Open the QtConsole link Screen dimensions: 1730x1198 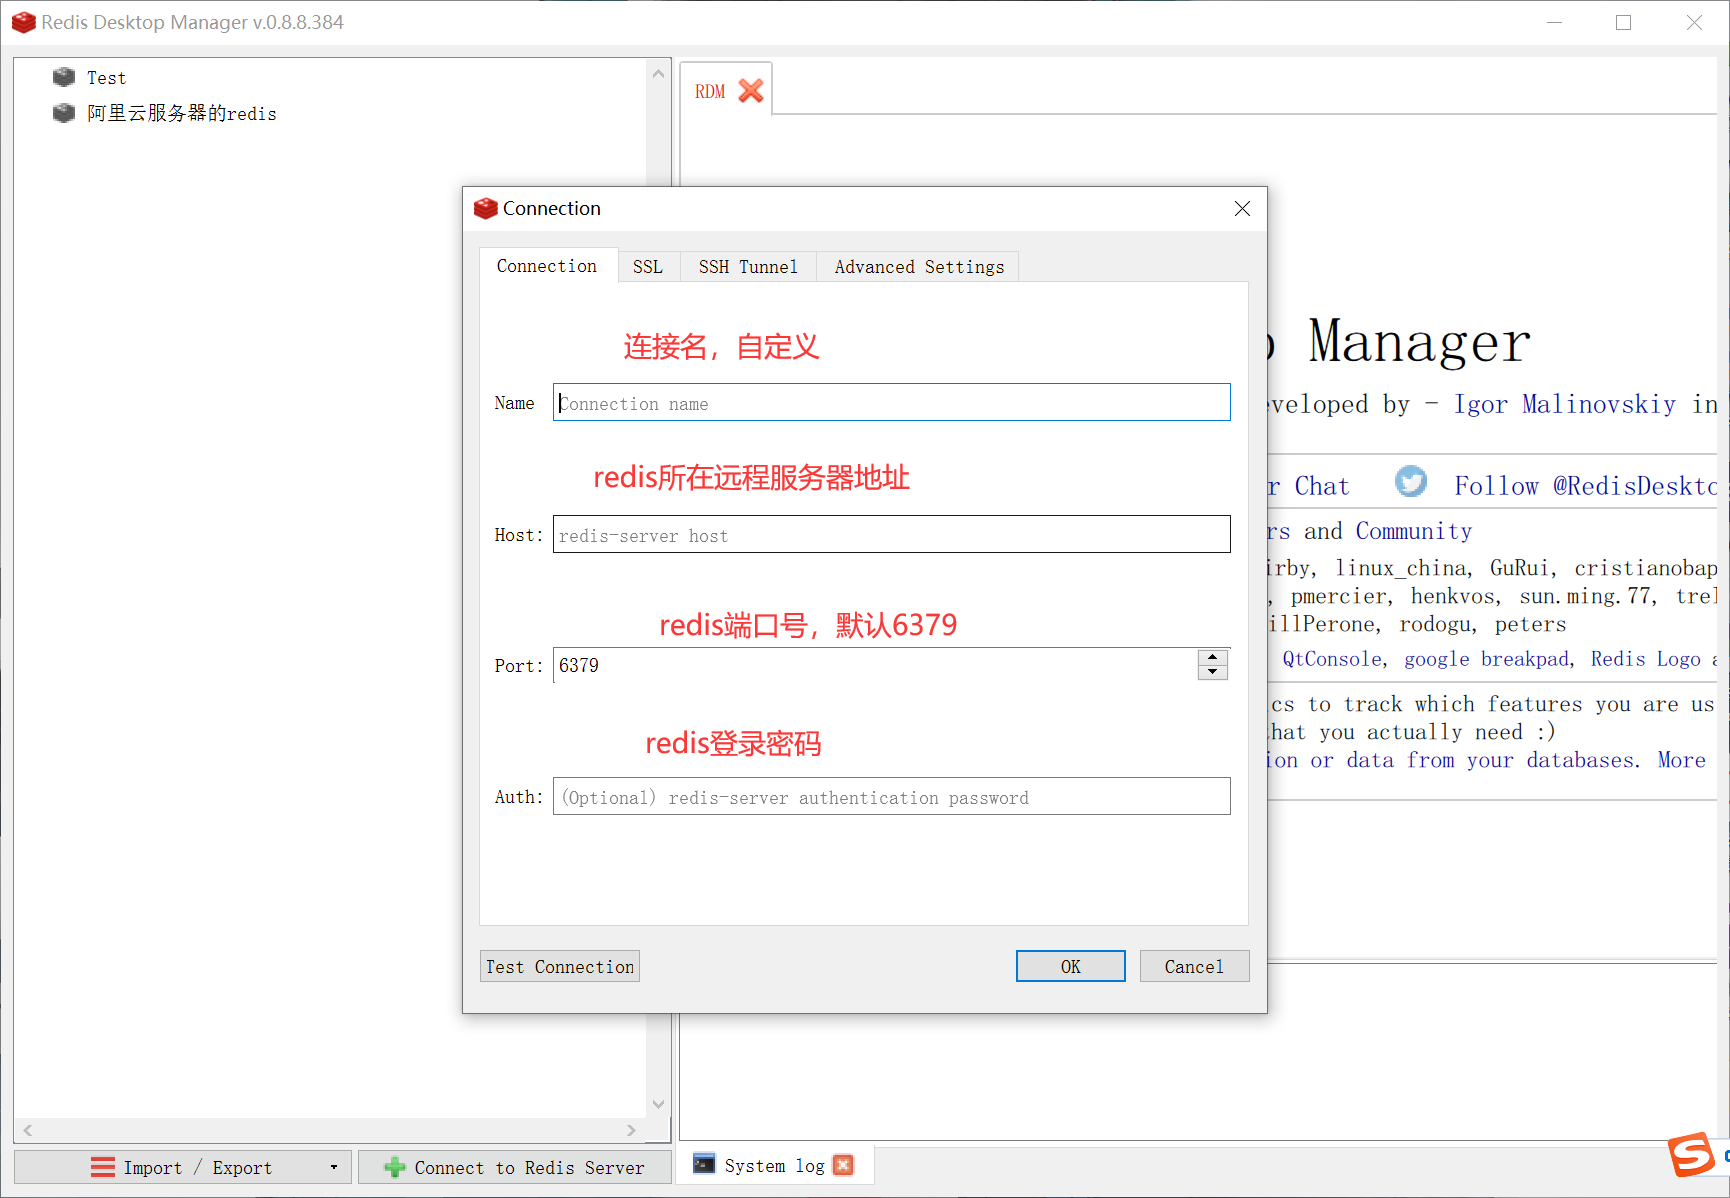pos(1333,659)
